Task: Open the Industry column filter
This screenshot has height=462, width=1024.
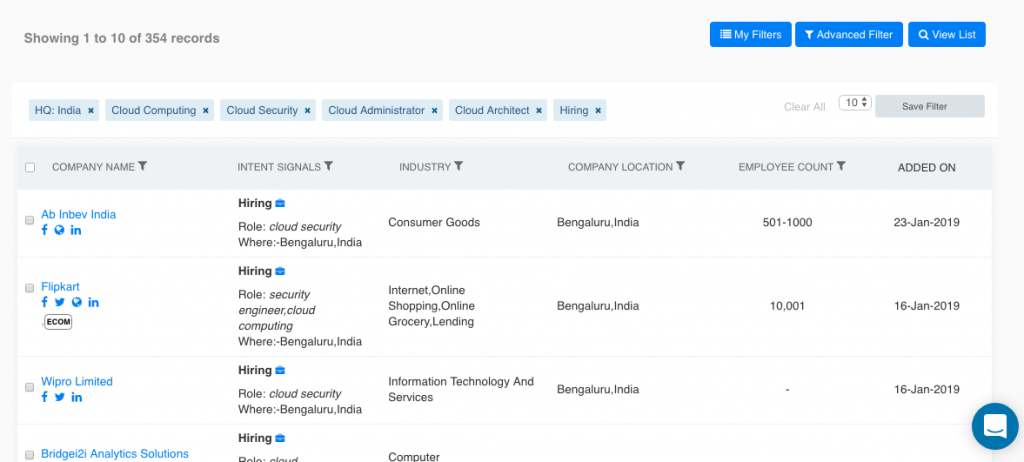Action: coord(458,167)
